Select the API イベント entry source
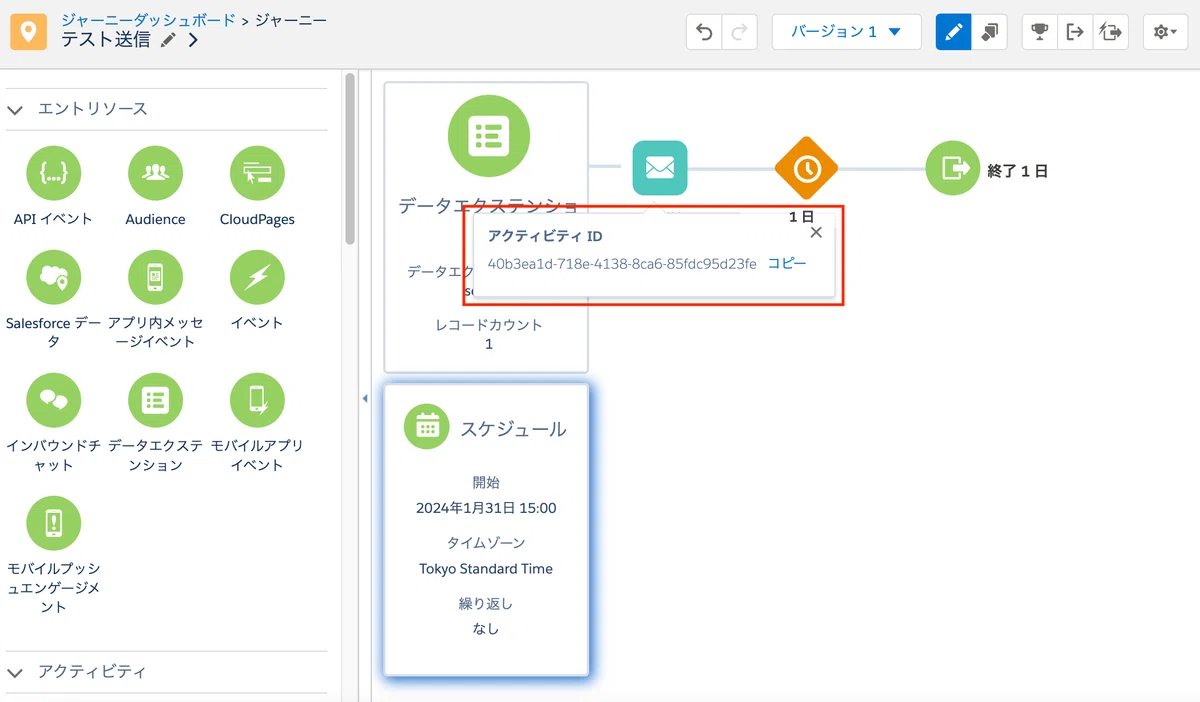Screen dimensions: 1200x702 (x=53, y=186)
